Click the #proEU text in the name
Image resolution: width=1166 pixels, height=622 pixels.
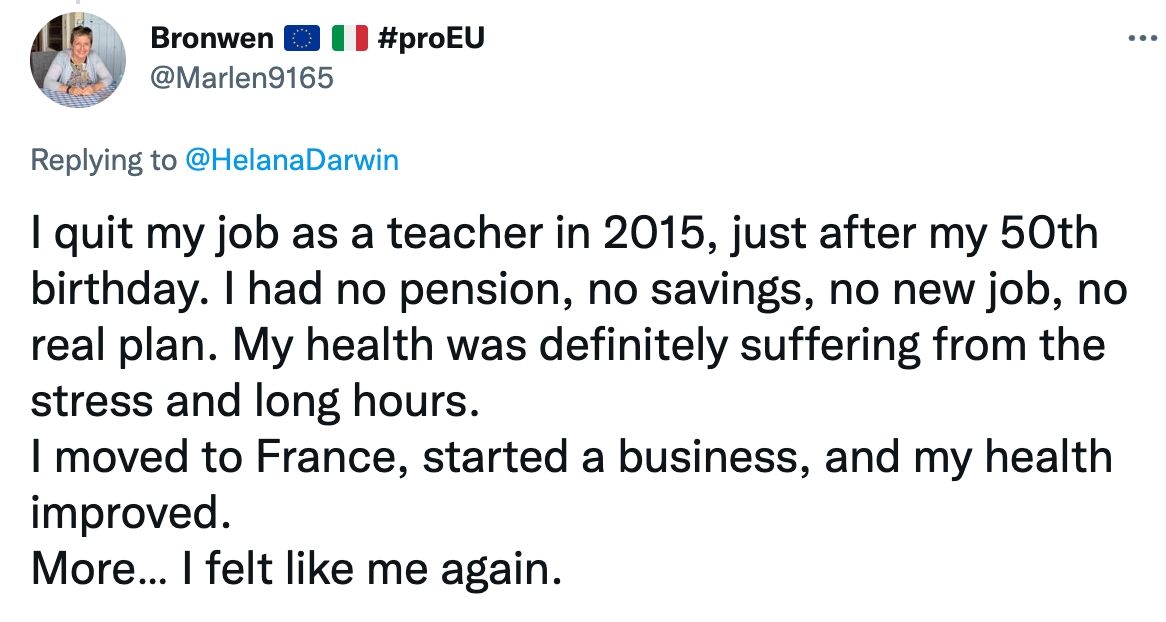pyautogui.click(x=432, y=39)
